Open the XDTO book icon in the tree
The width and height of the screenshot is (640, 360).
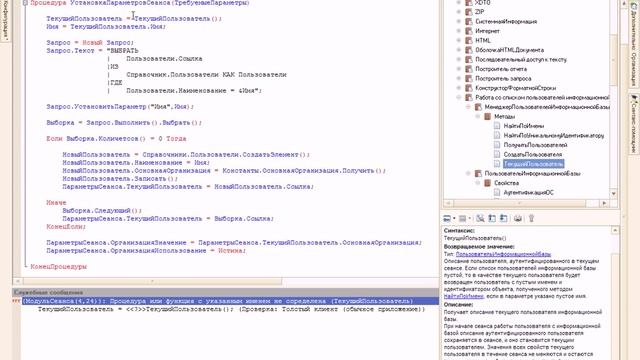point(469,2)
